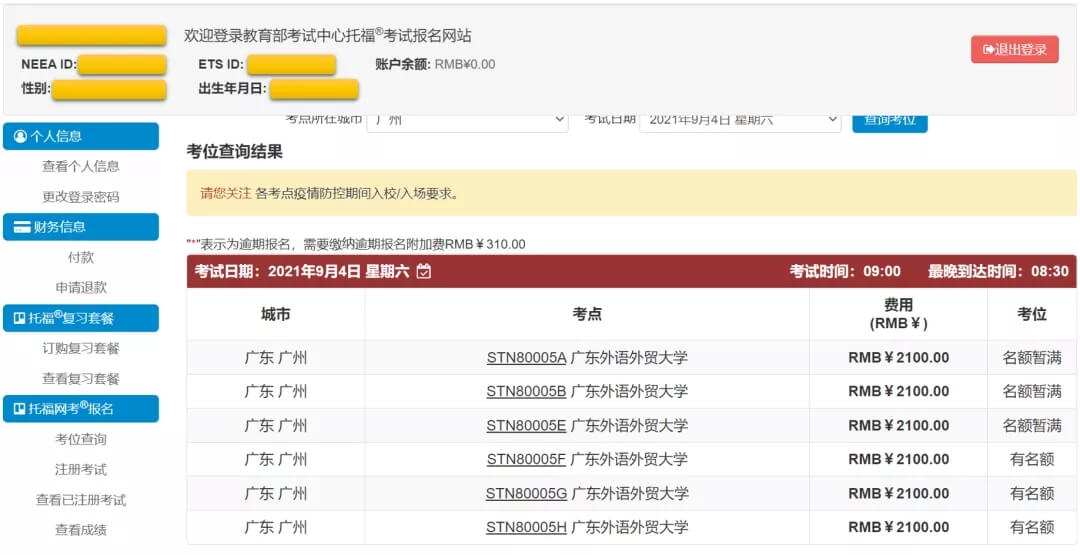Click 有名额 in the STN80005F row
Screen dimensions: 1080x555
pos(1032,459)
